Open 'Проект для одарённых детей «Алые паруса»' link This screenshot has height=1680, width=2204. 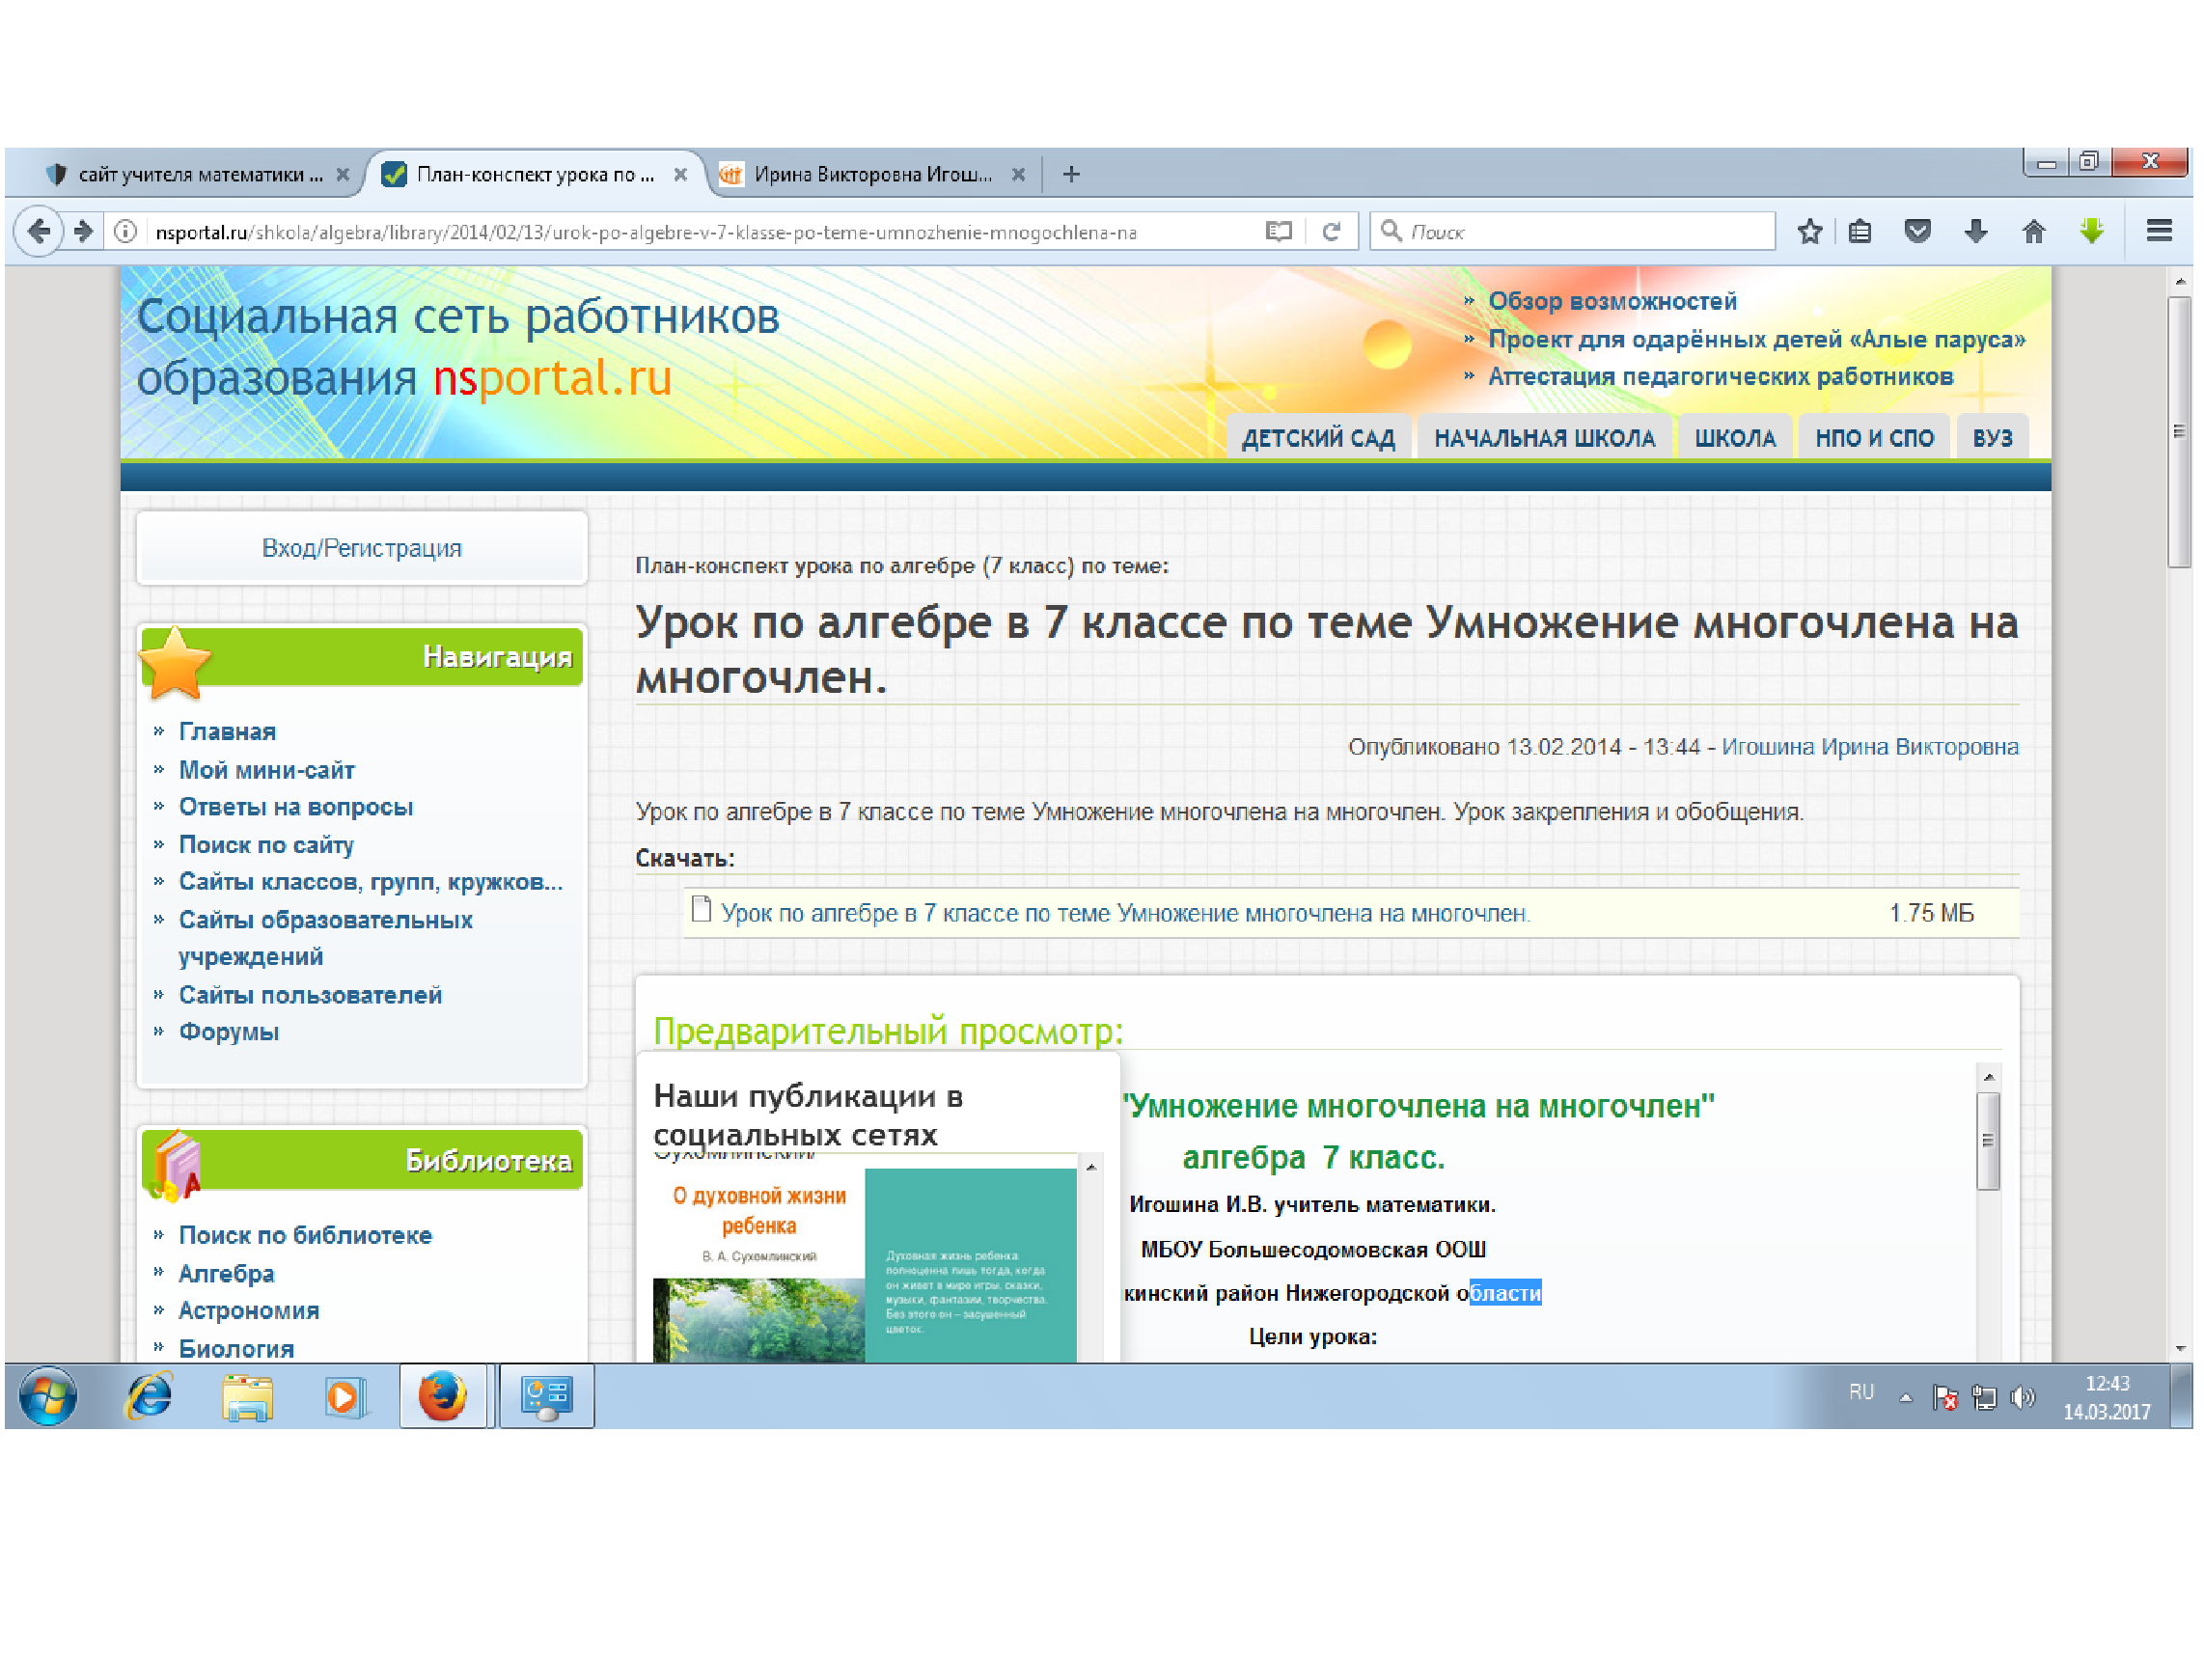point(1756,339)
